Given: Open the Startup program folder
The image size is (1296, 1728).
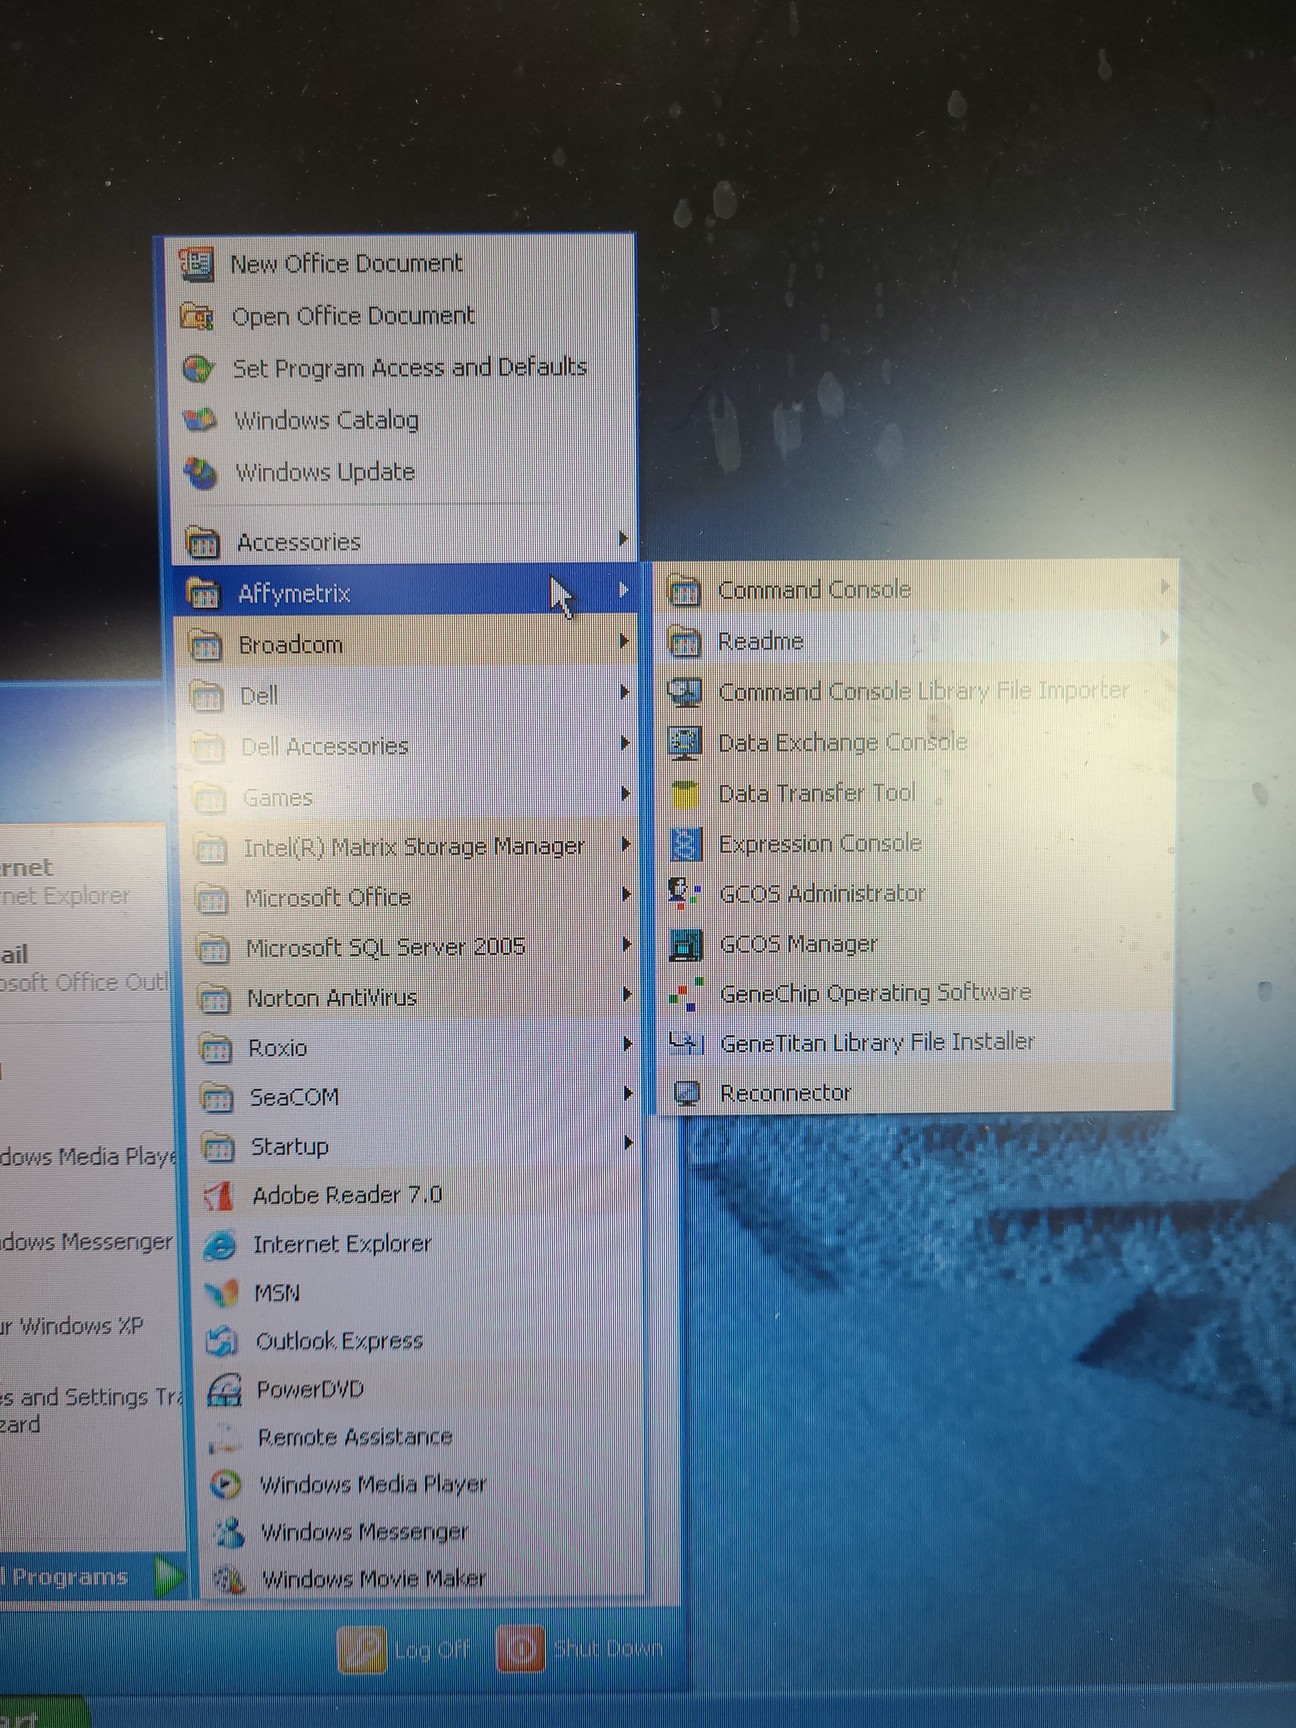Looking at the screenshot, I should [417, 1146].
